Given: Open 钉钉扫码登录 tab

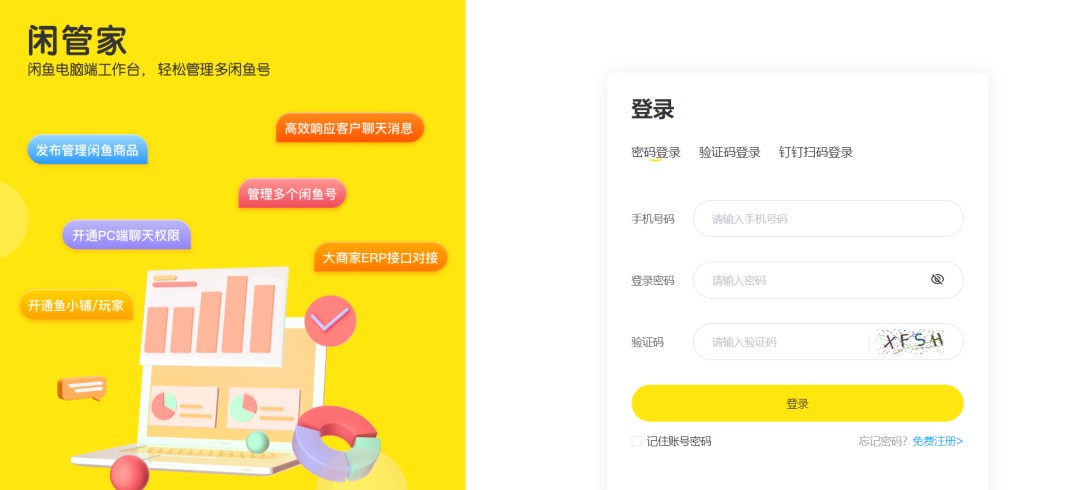Looking at the screenshot, I should coord(816,152).
